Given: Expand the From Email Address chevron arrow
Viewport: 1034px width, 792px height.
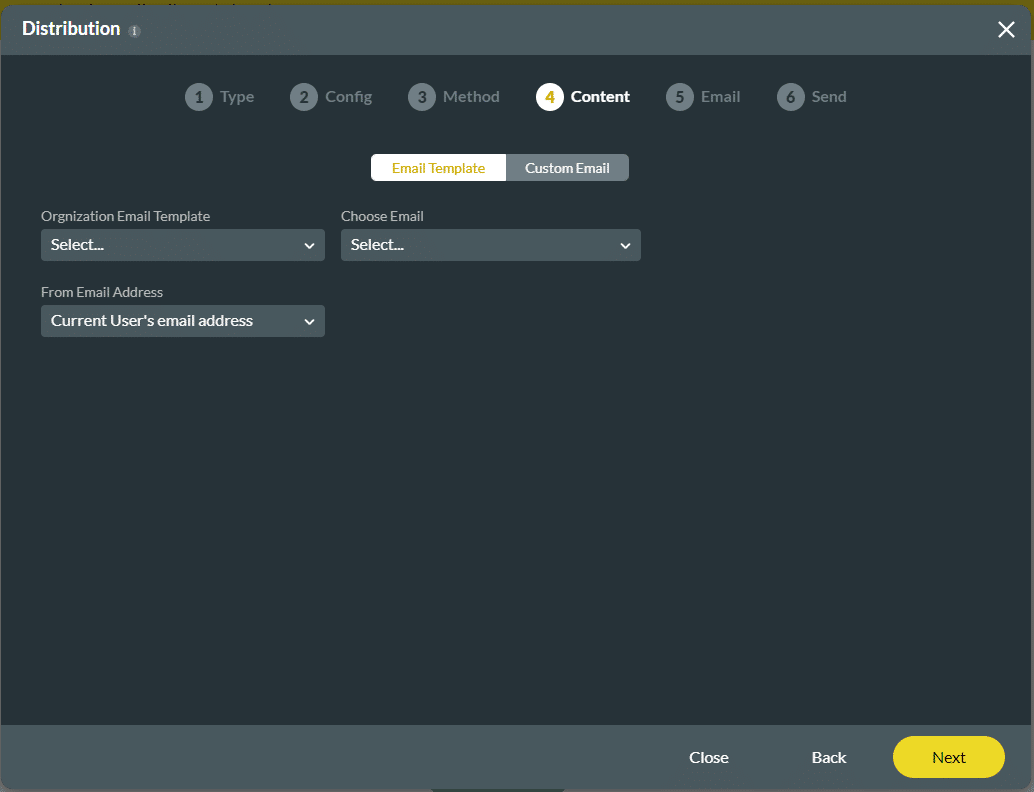Looking at the screenshot, I should pyautogui.click(x=309, y=321).
